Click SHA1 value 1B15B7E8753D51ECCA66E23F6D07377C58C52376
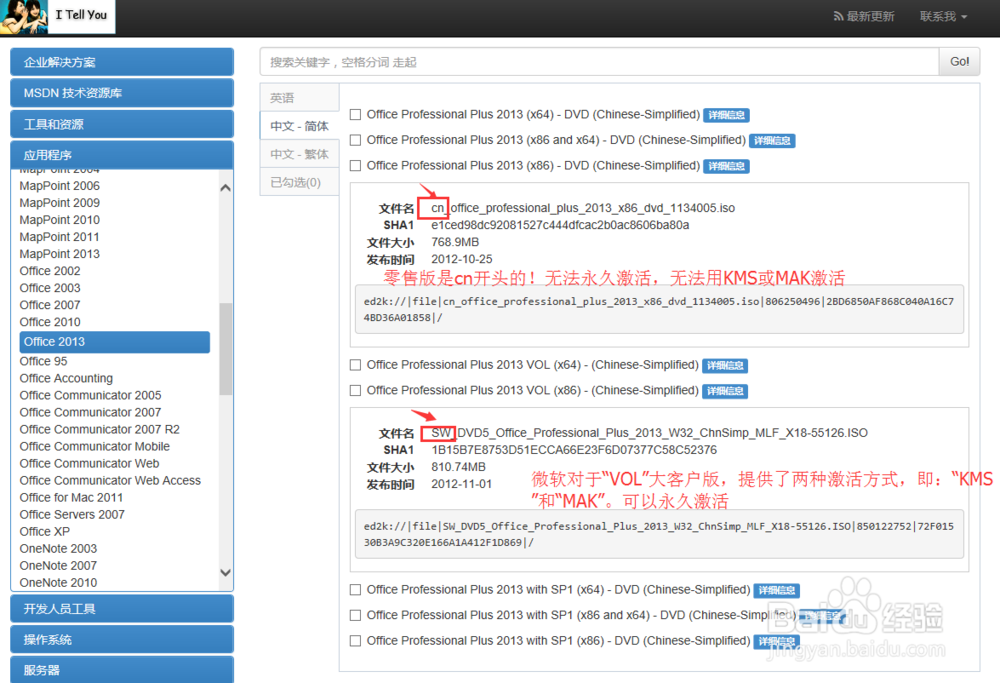The height and width of the screenshot is (683, 1000). click(x=573, y=450)
